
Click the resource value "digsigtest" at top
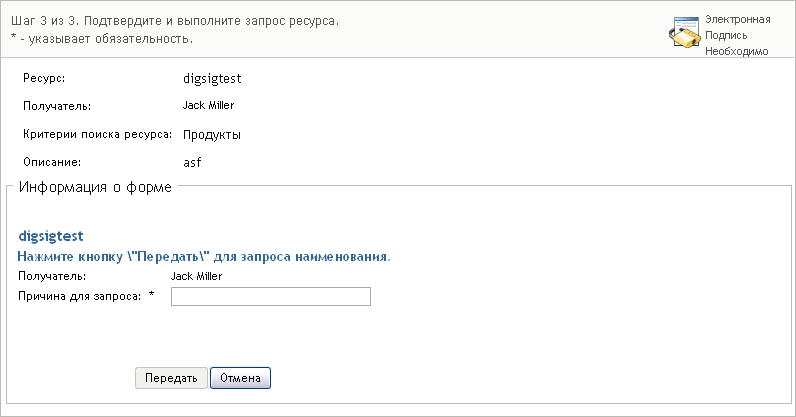pos(214,77)
